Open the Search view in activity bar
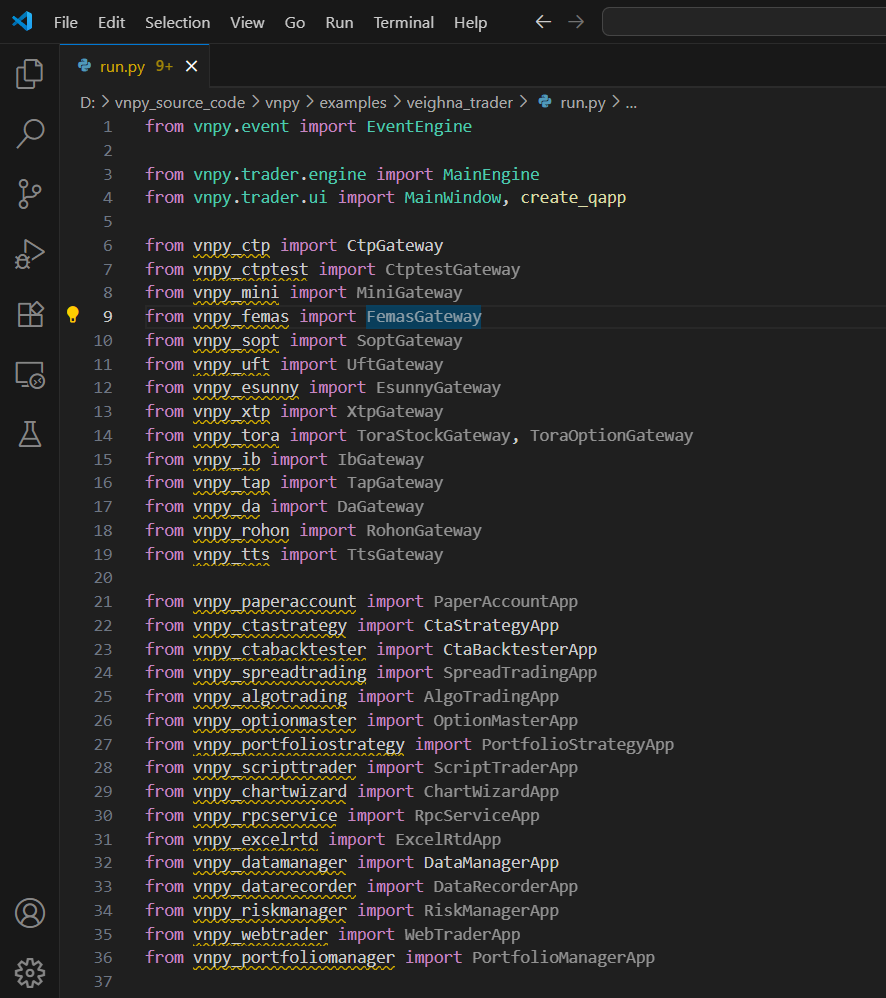Image resolution: width=886 pixels, height=998 pixels. click(x=29, y=134)
